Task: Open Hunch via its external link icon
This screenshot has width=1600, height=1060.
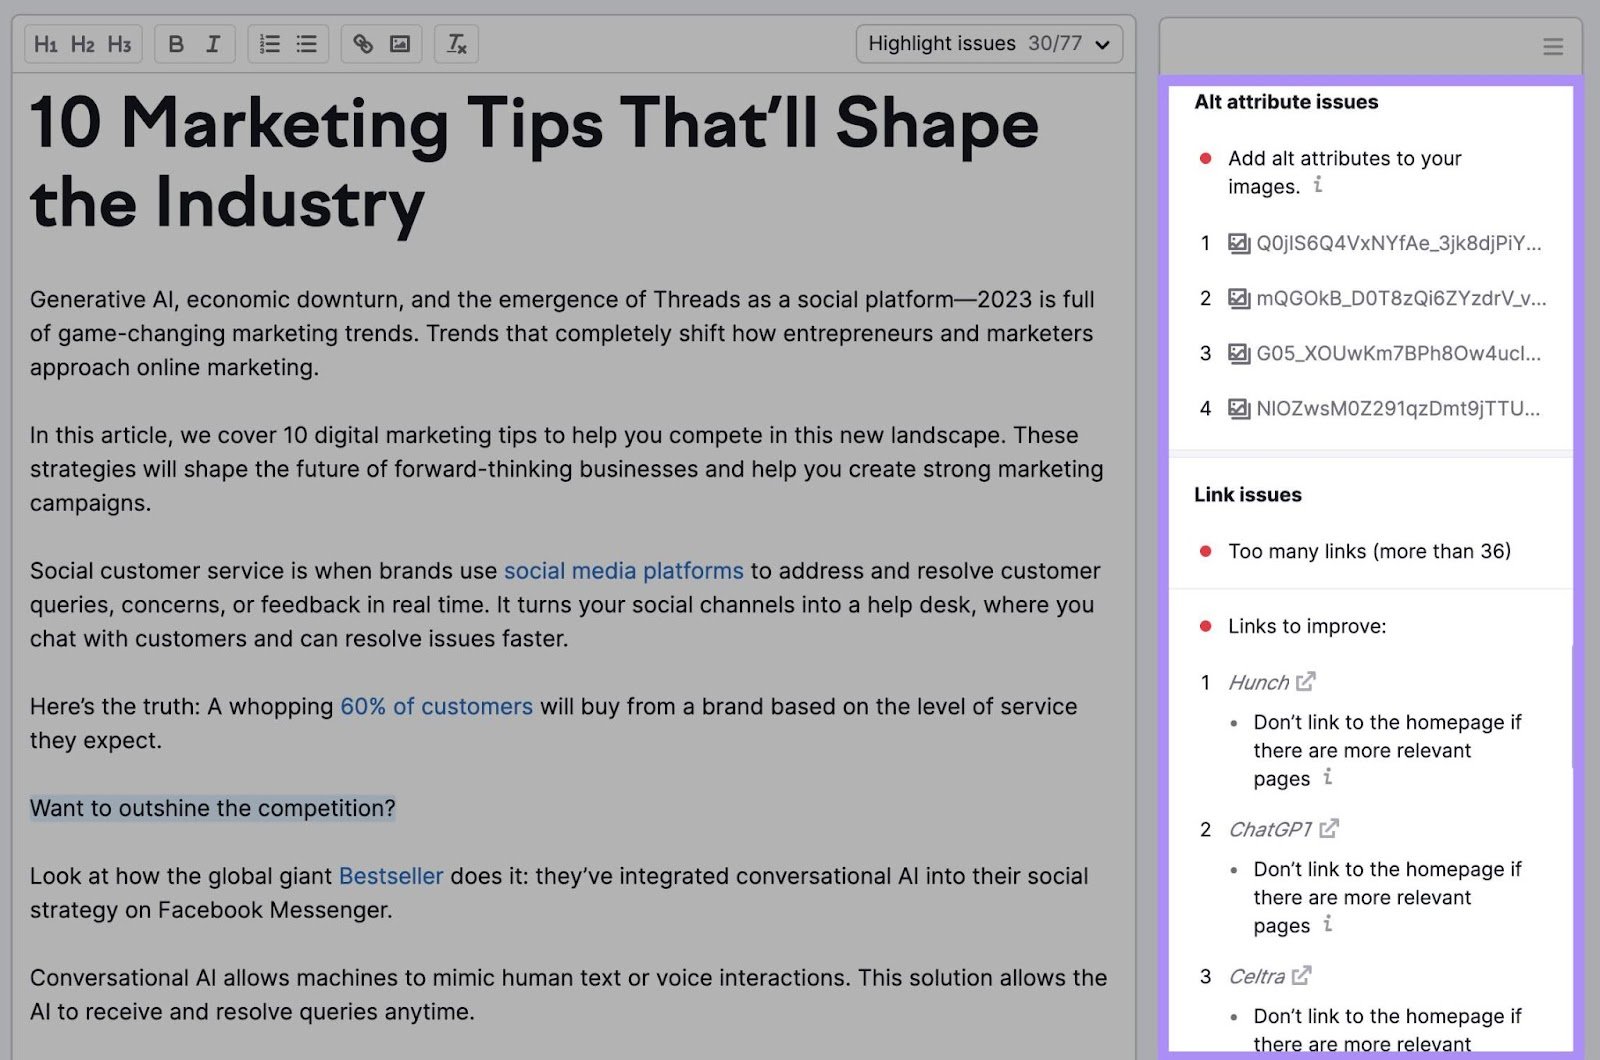Action: [1305, 681]
